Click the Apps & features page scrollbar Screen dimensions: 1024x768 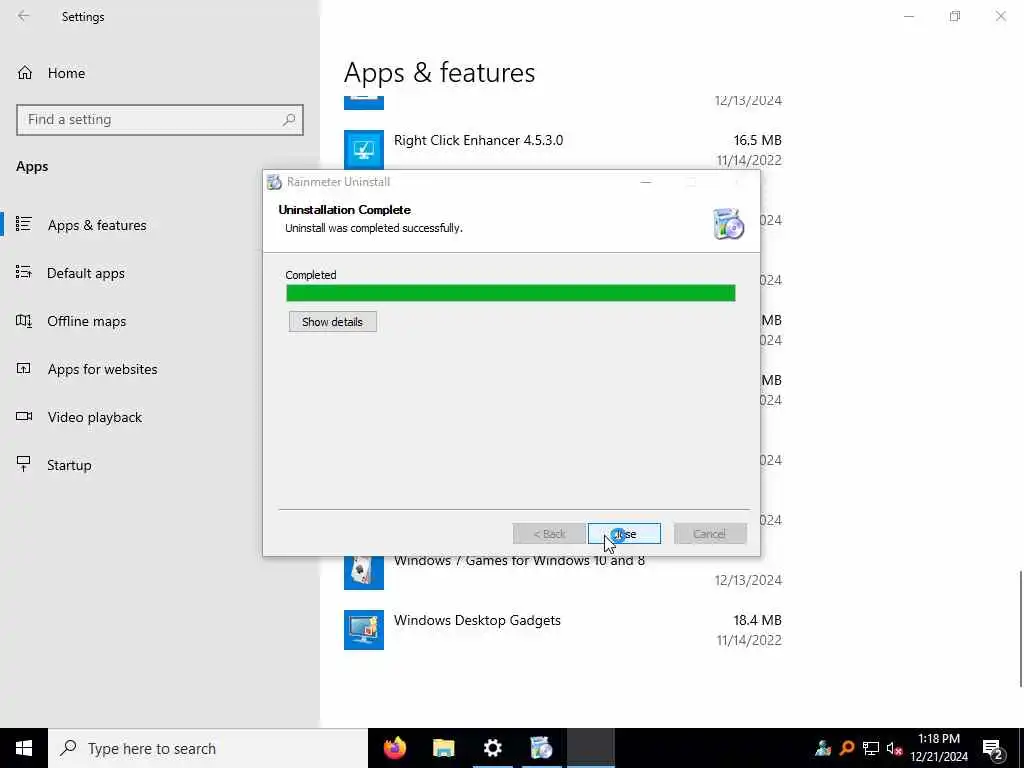coord(1020,629)
